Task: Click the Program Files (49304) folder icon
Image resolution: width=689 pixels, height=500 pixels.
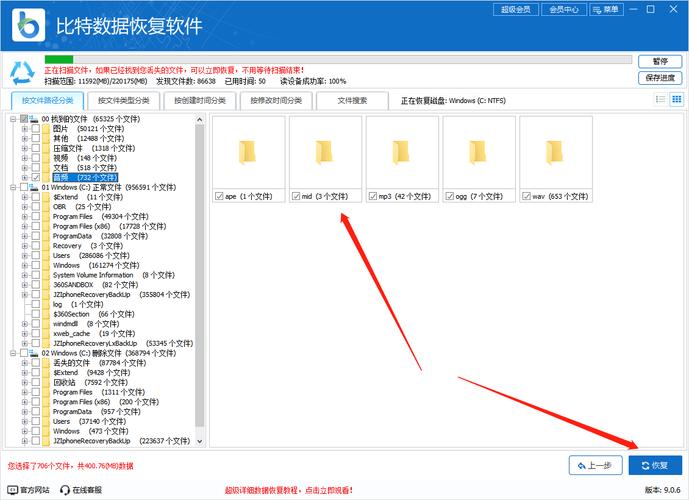Action: click(46, 217)
